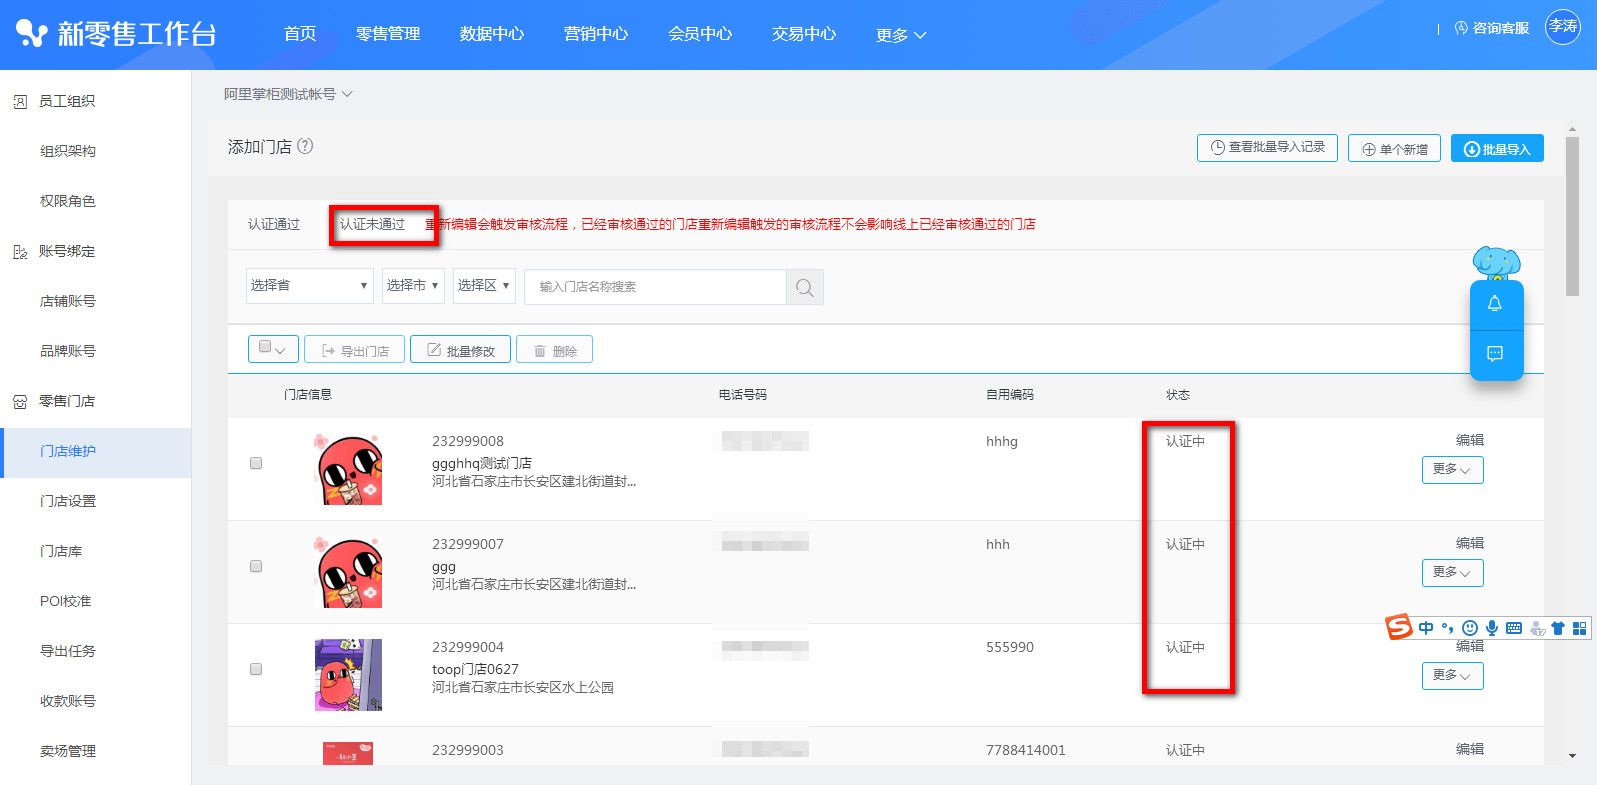Viewport: 1597px width, 785px height.
Task: Click the help question mark beside 添加门店
Action: click(305, 146)
